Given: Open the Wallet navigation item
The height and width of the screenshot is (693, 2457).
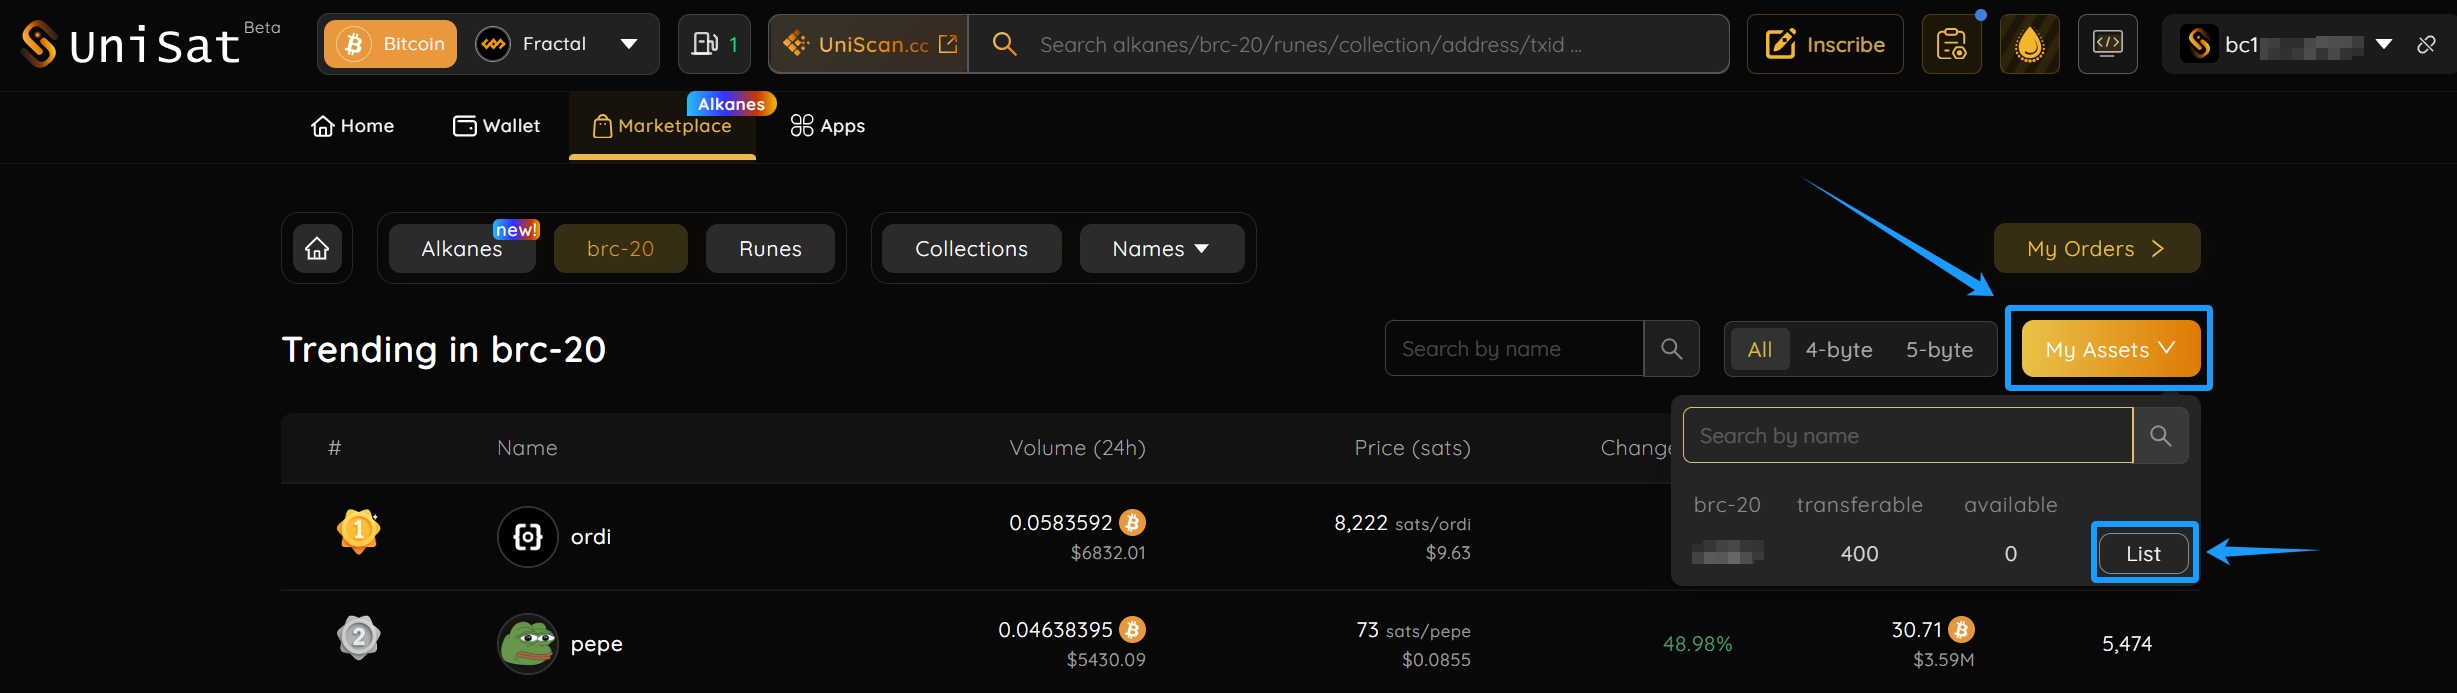Looking at the screenshot, I should (x=496, y=126).
